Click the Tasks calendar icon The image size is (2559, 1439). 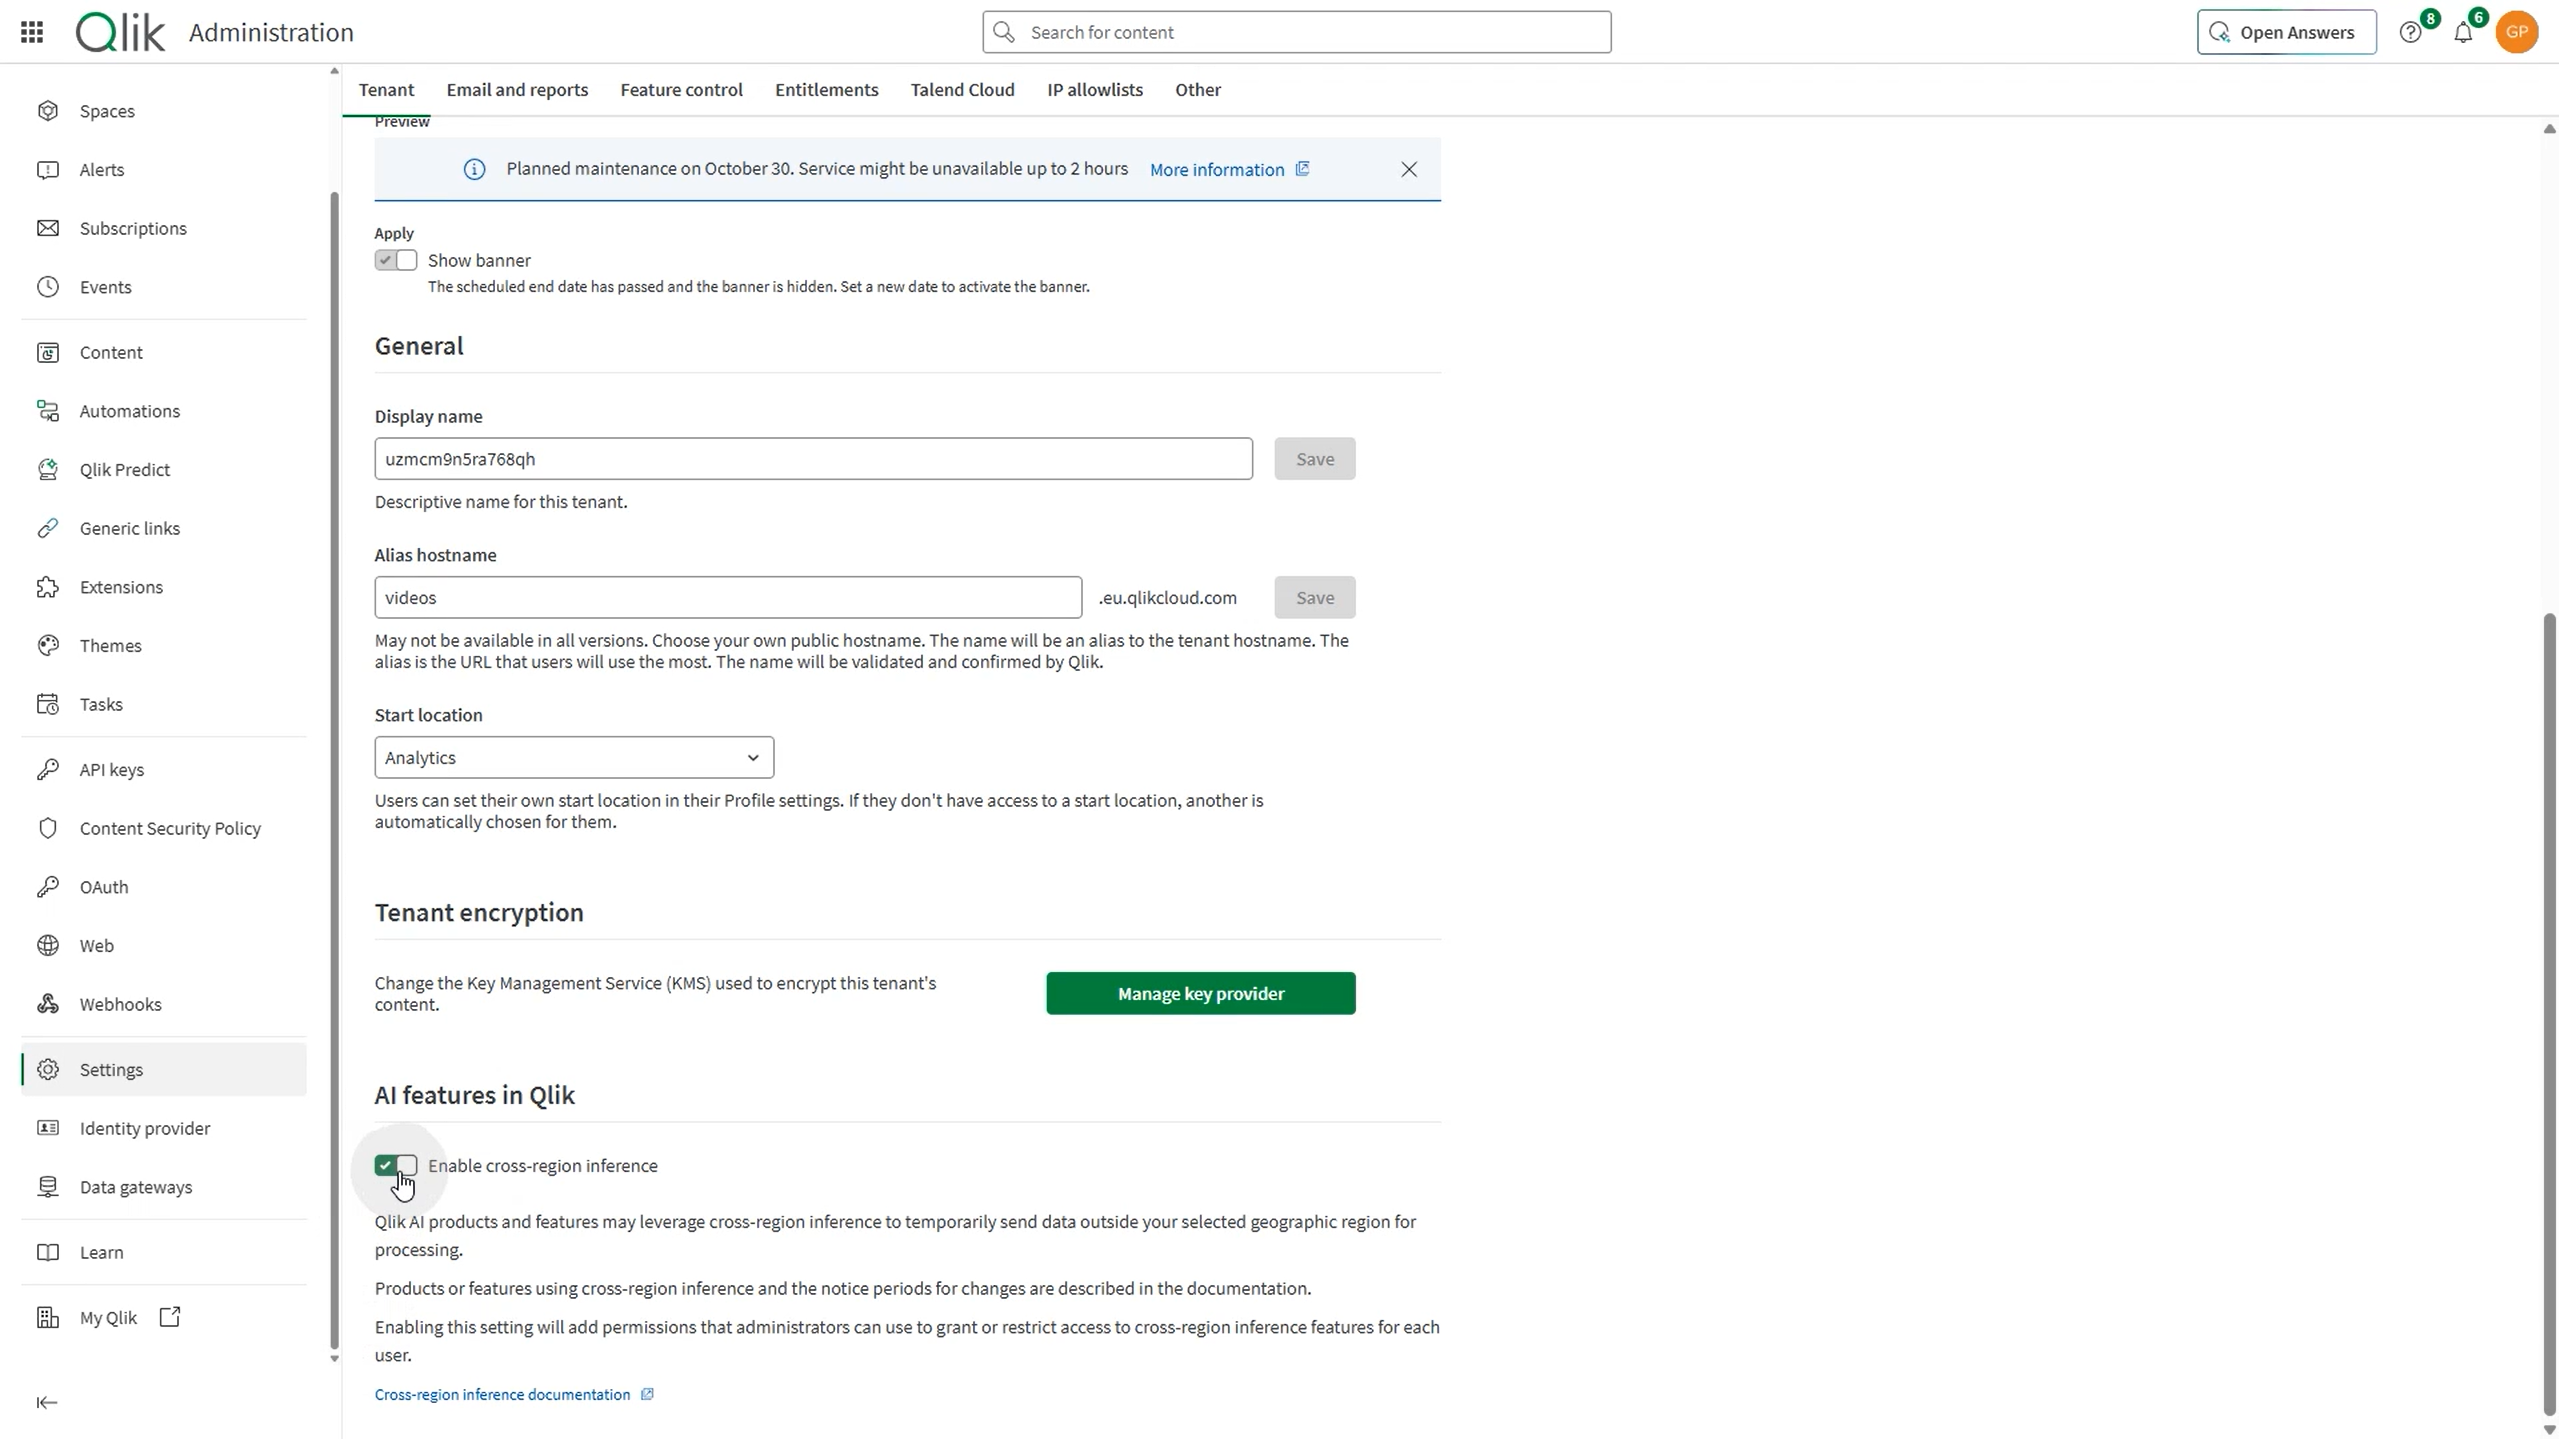(x=48, y=704)
